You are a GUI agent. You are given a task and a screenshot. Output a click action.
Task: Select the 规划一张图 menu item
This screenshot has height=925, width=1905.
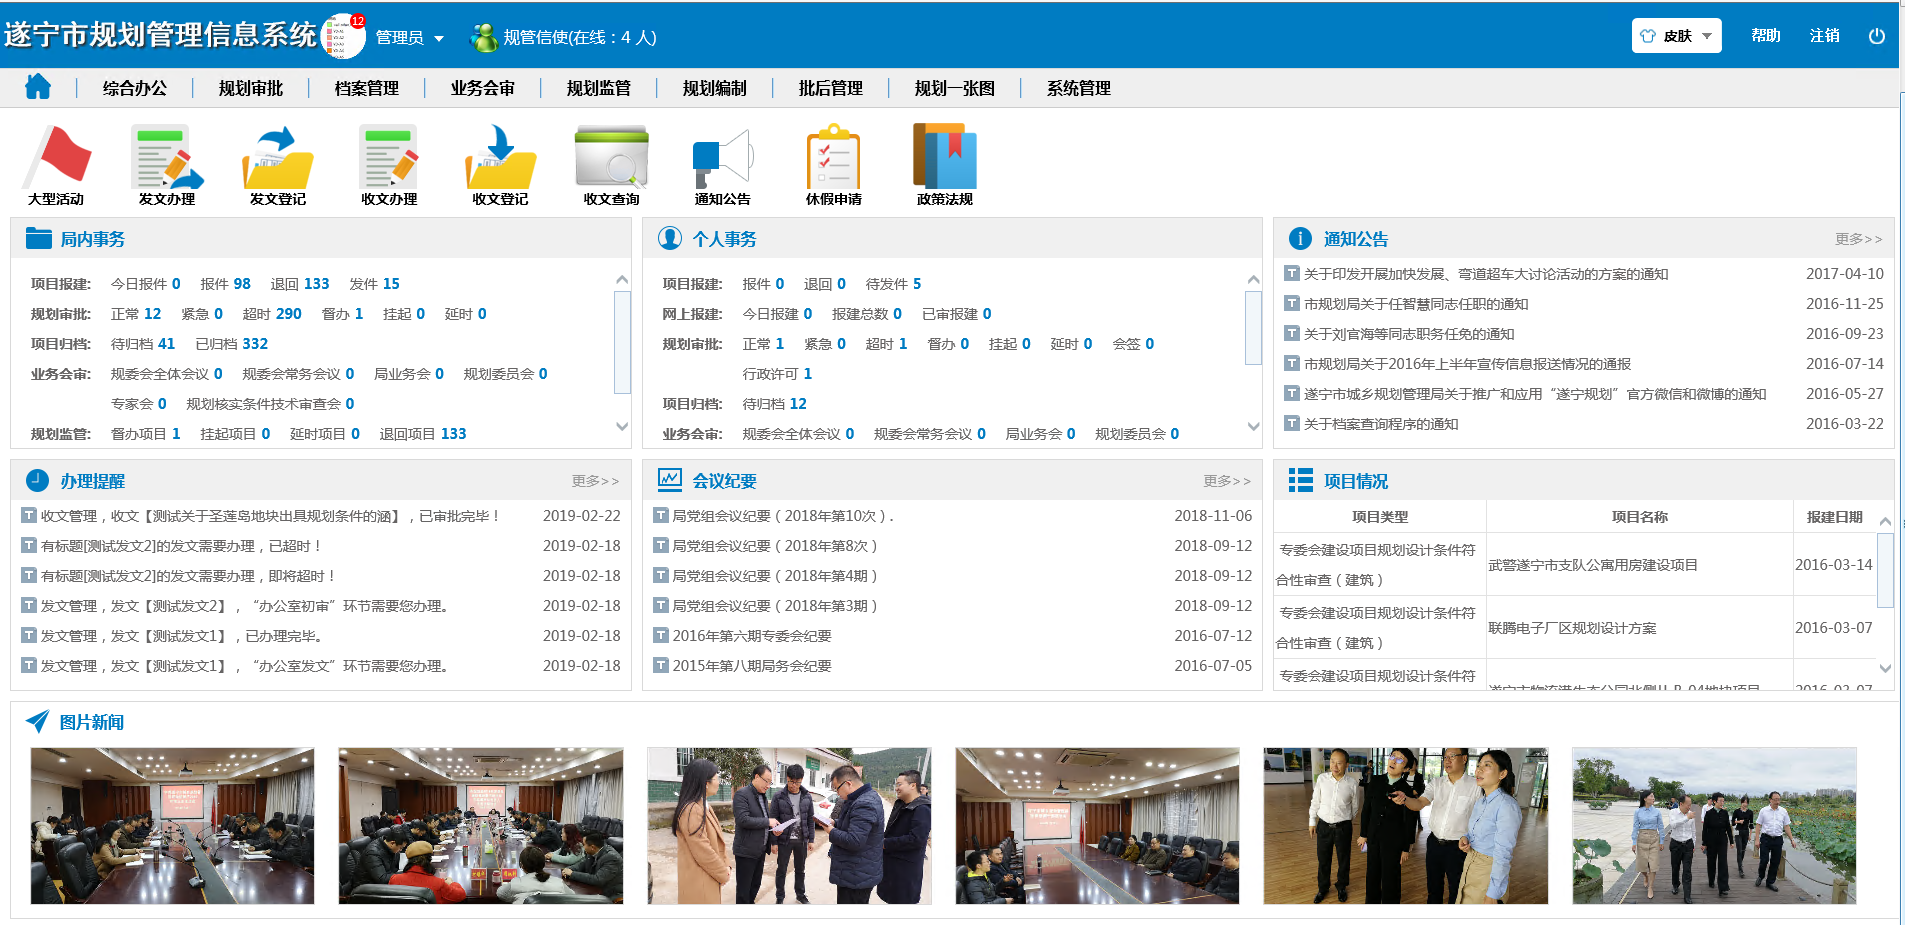[954, 89]
